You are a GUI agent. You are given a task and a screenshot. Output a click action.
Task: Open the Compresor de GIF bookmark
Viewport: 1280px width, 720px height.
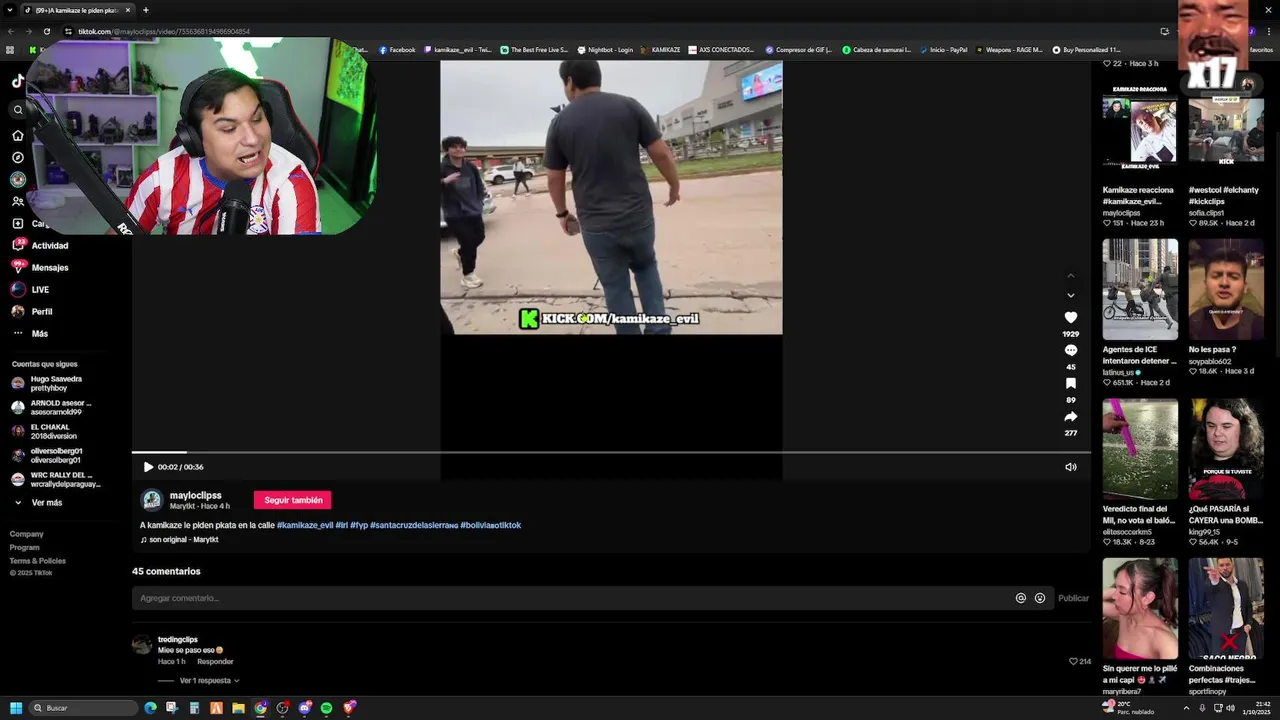coord(799,50)
